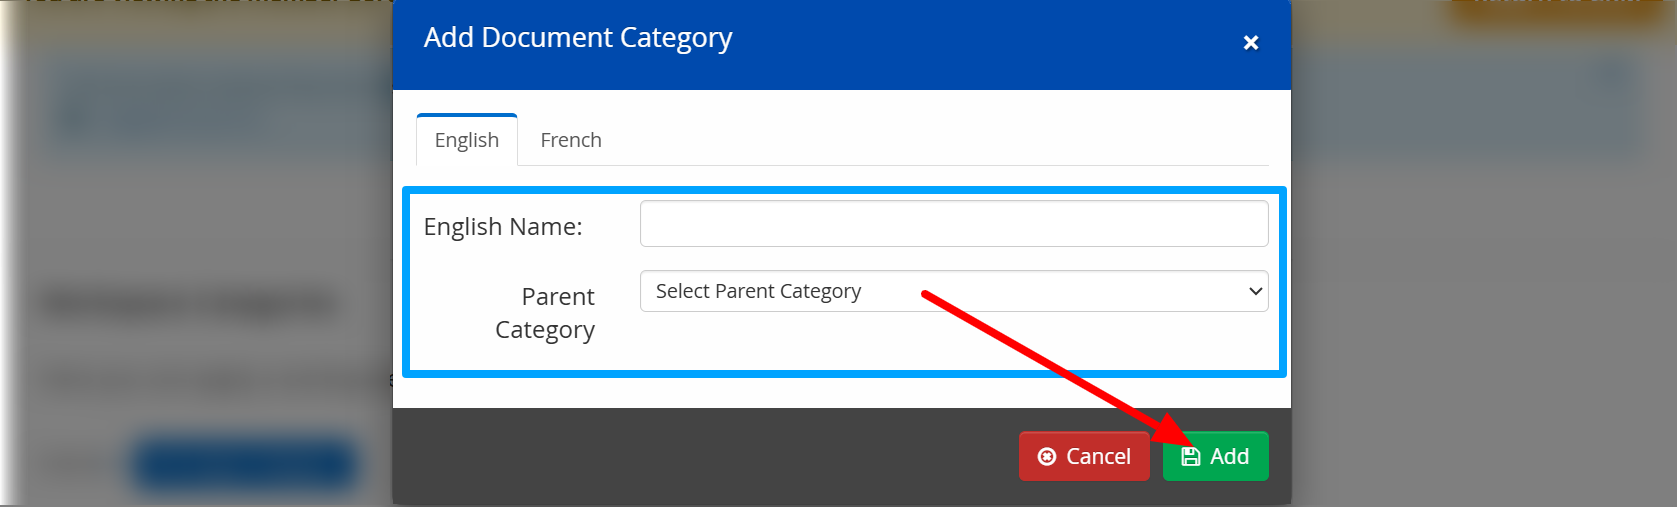Viewport: 1677px width, 507px height.
Task: Switch to the English tab
Action: [467, 140]
